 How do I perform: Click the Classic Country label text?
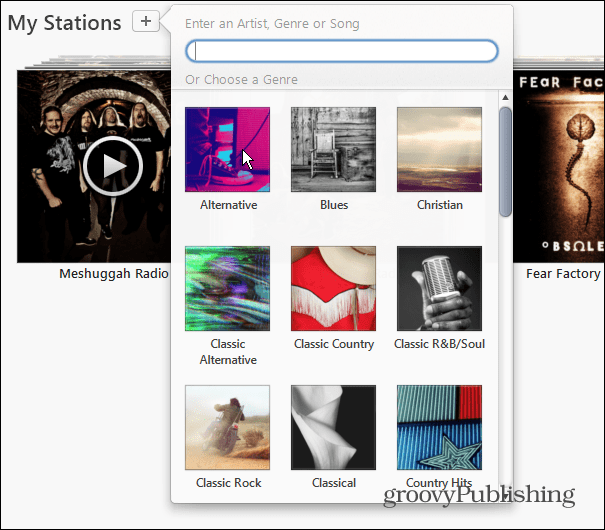point(334,344)
